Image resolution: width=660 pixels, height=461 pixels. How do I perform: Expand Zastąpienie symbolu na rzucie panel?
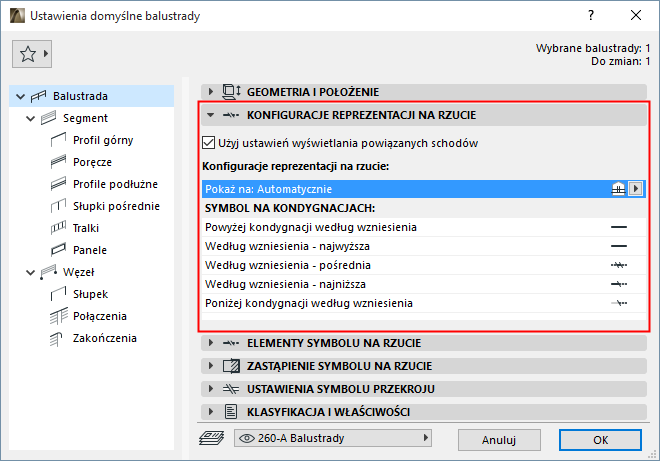pyautogui.click(x=211, y=365)
